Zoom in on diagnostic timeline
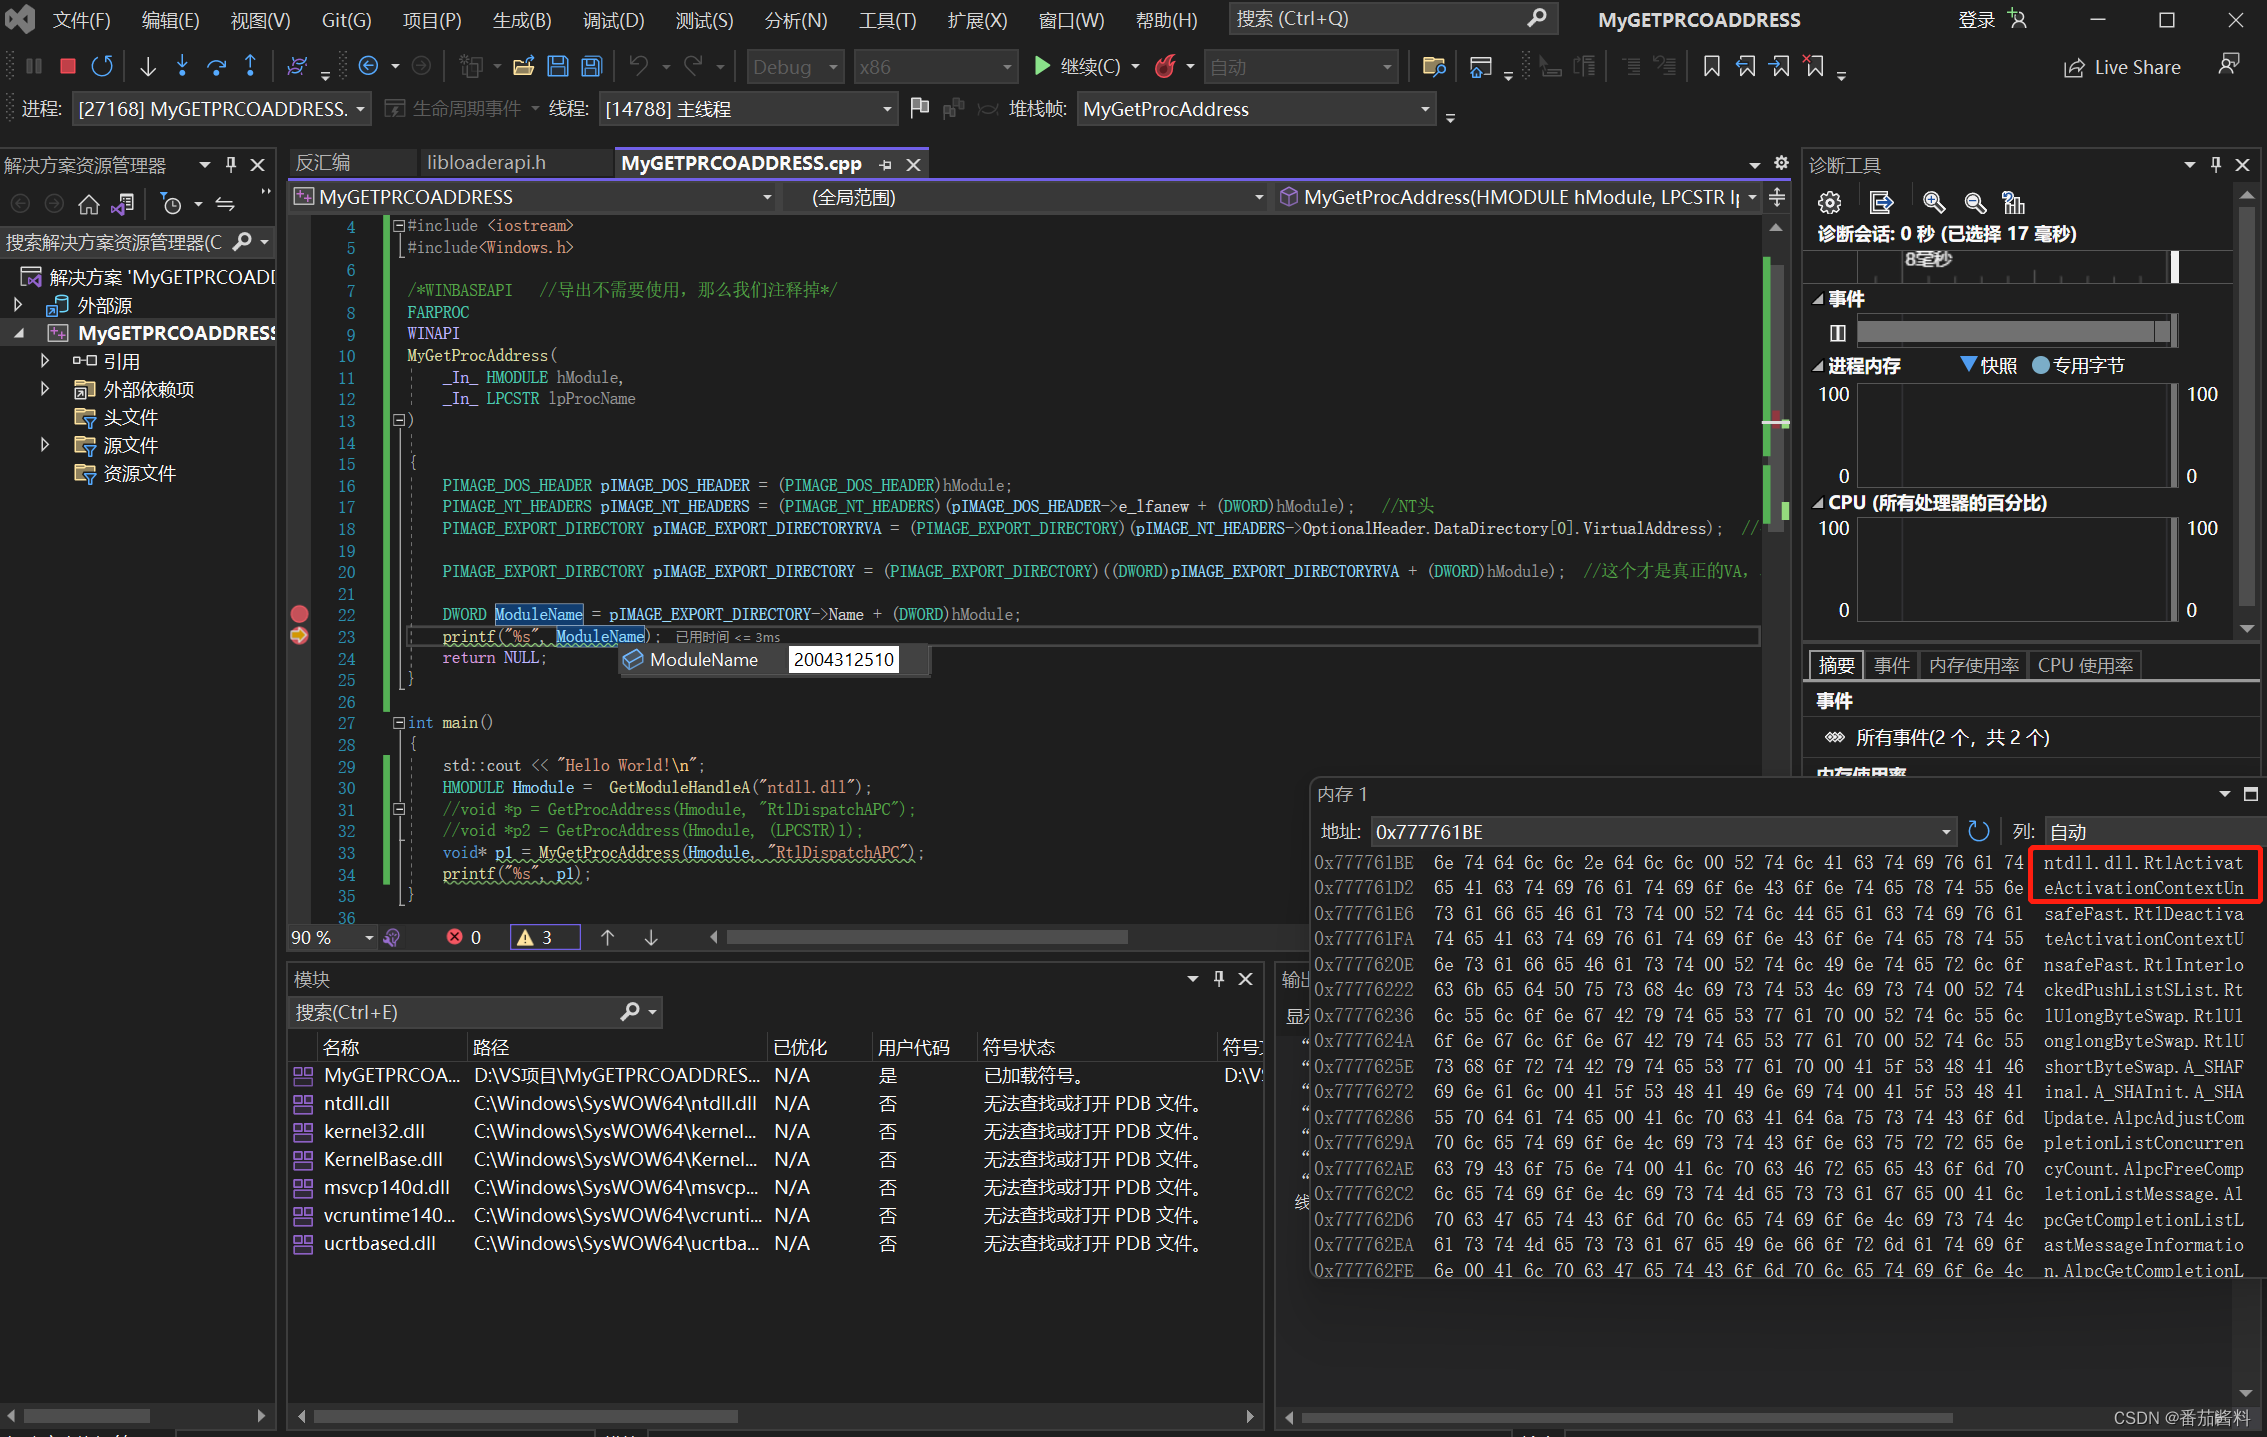Screen dimensions: 2267x1437 [x=1933, y=203]
